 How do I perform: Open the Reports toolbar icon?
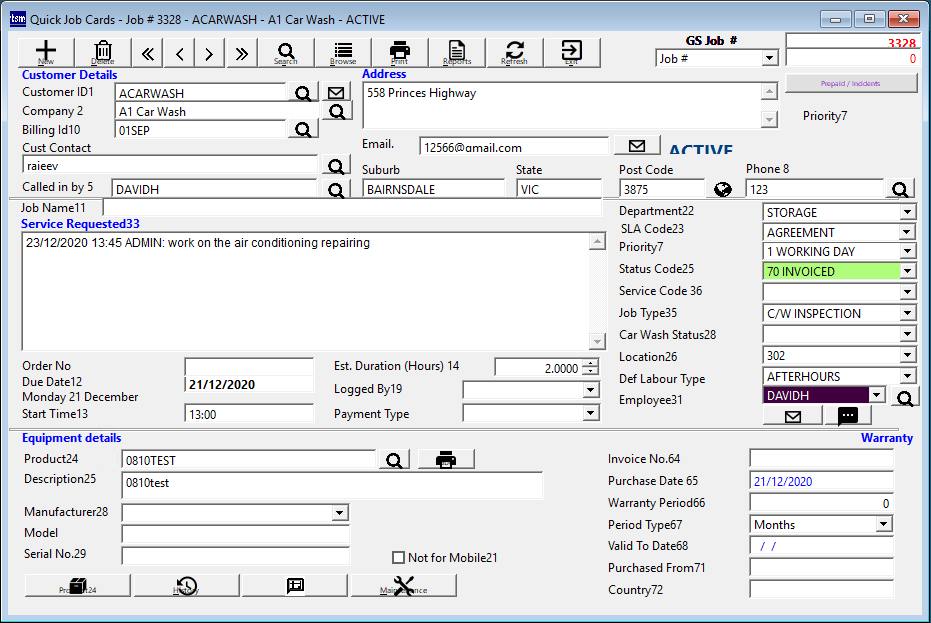point(457,53)
